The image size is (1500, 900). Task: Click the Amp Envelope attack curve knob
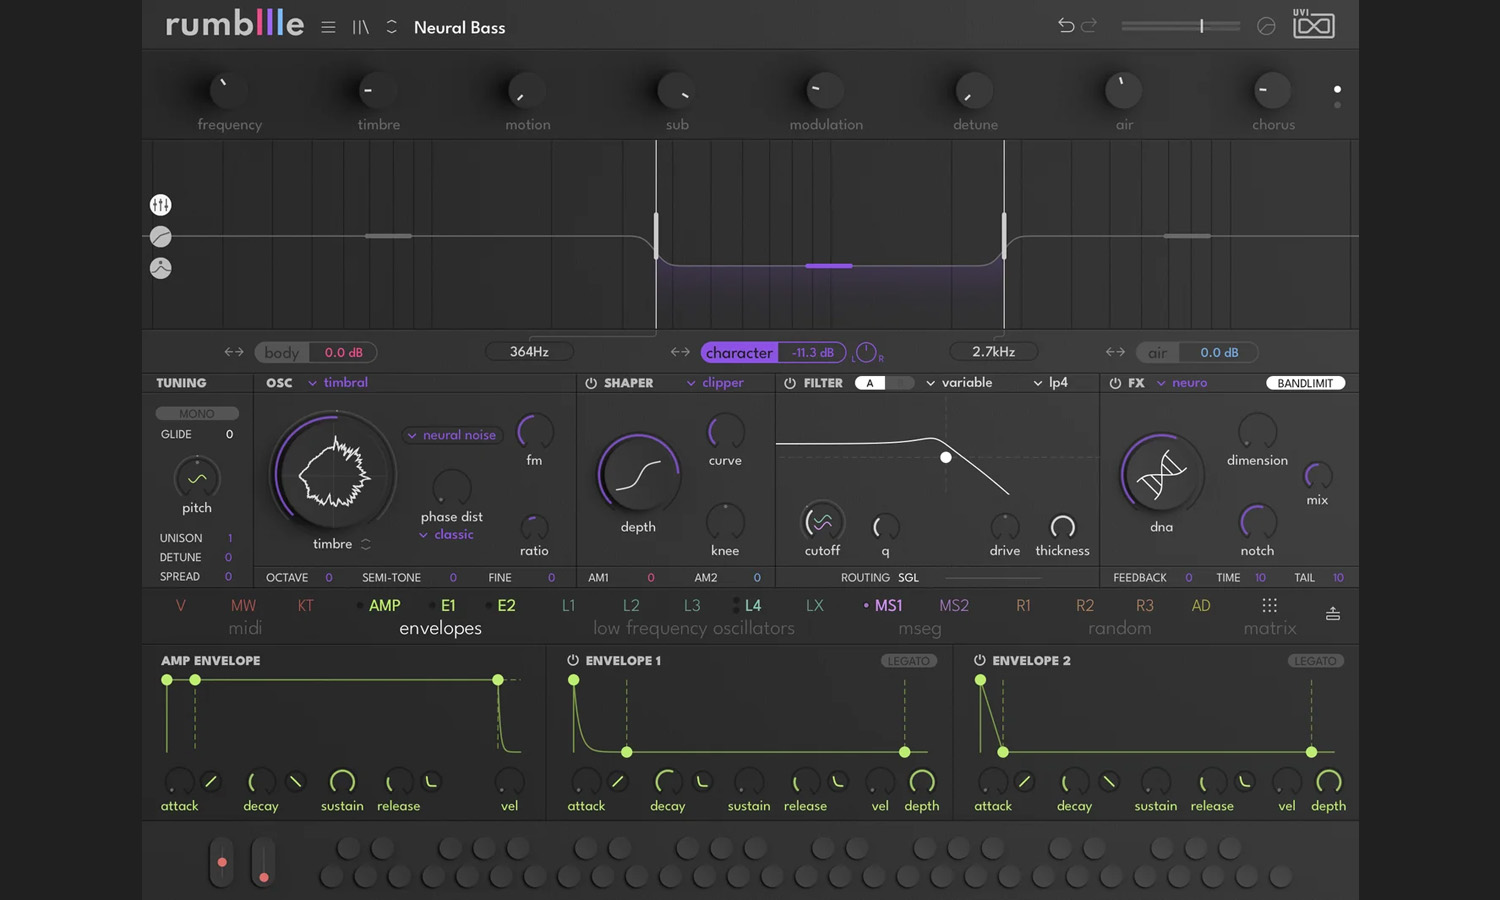point(210,781)
